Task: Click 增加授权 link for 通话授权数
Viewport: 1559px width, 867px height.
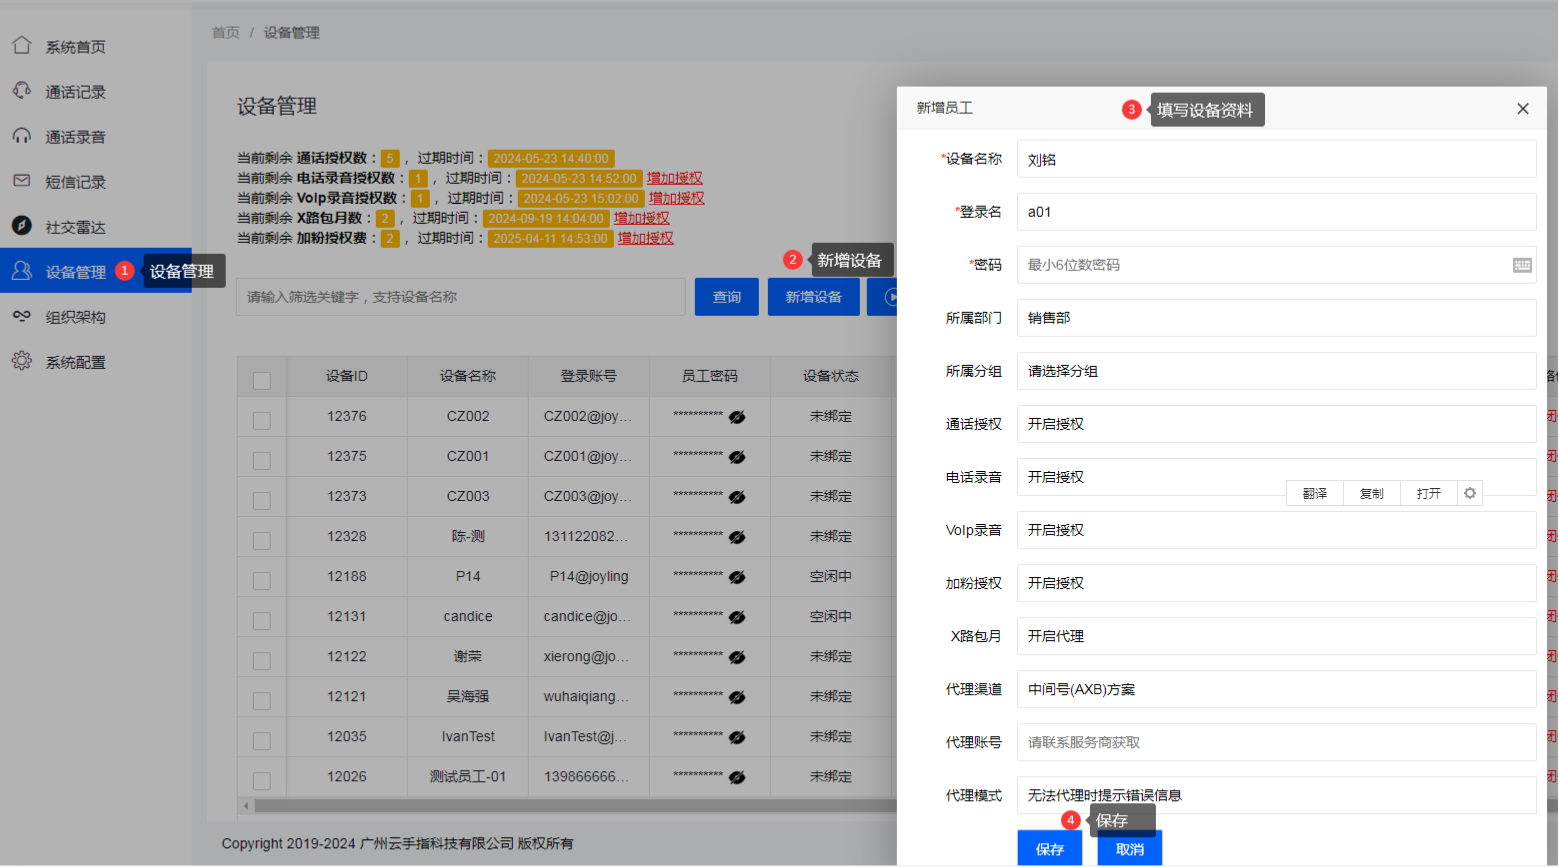Action: pyautogui.click(x=674, y=178)
